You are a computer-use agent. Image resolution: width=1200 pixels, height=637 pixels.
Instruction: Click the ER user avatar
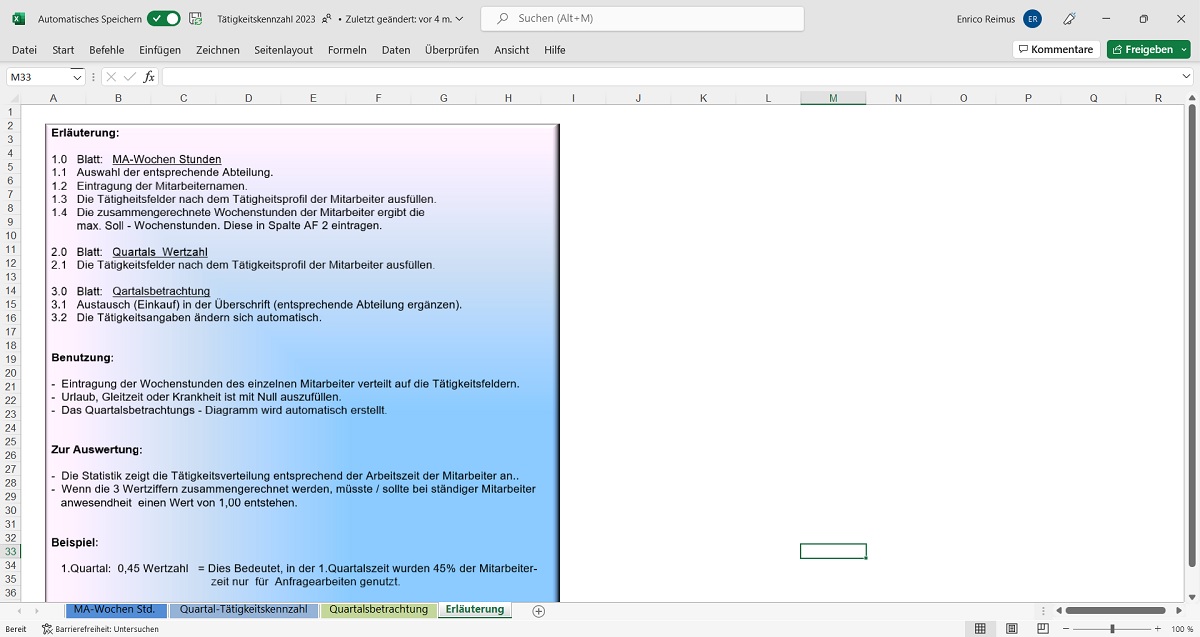coord(1032,18)
